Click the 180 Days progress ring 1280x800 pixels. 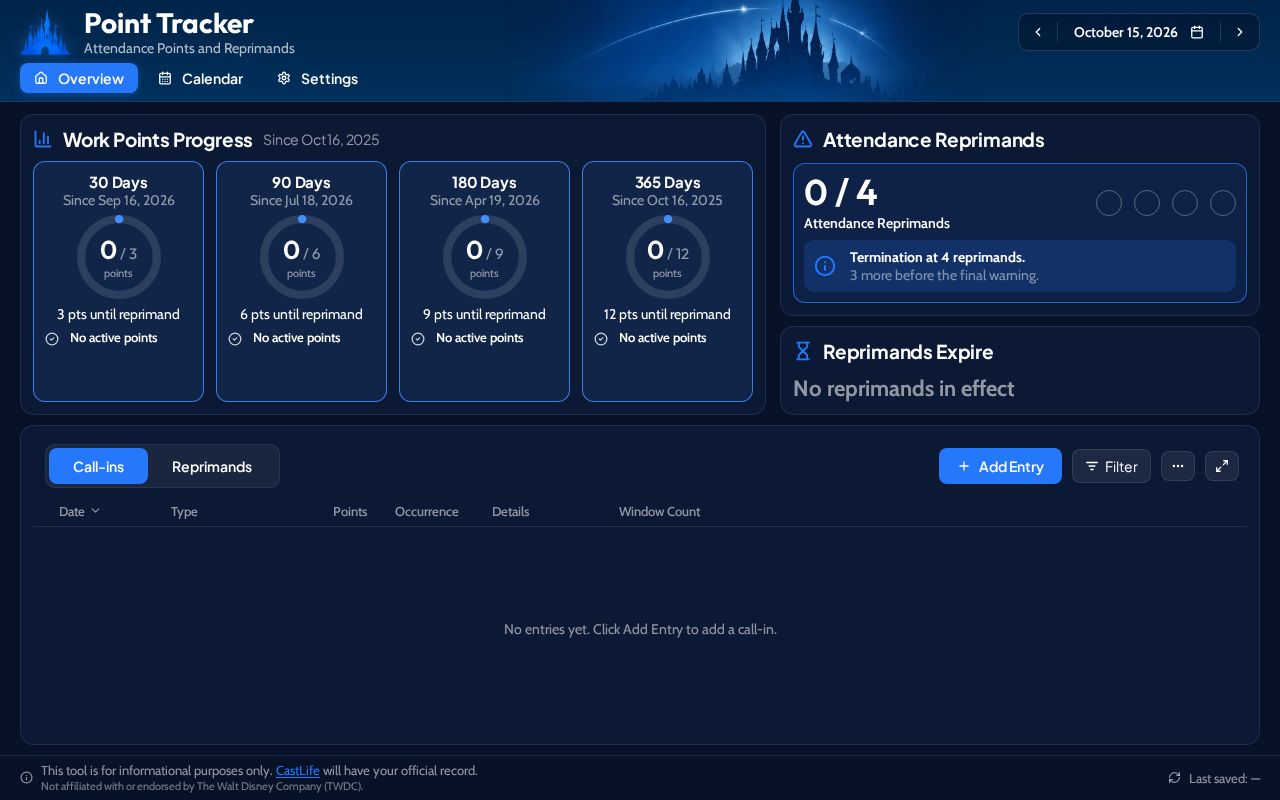coord(484,257)
